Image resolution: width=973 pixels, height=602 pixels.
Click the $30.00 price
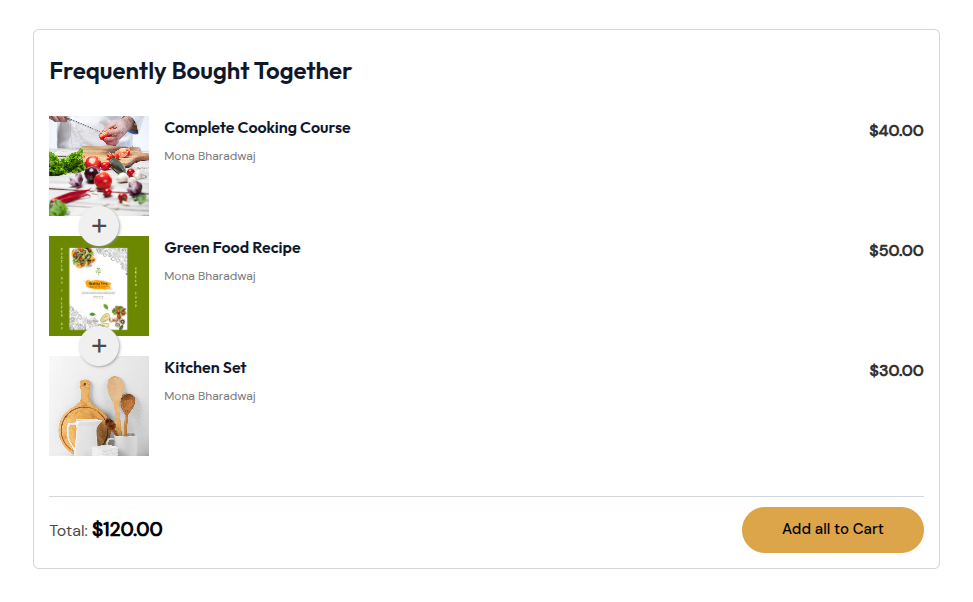pos(896,371)
